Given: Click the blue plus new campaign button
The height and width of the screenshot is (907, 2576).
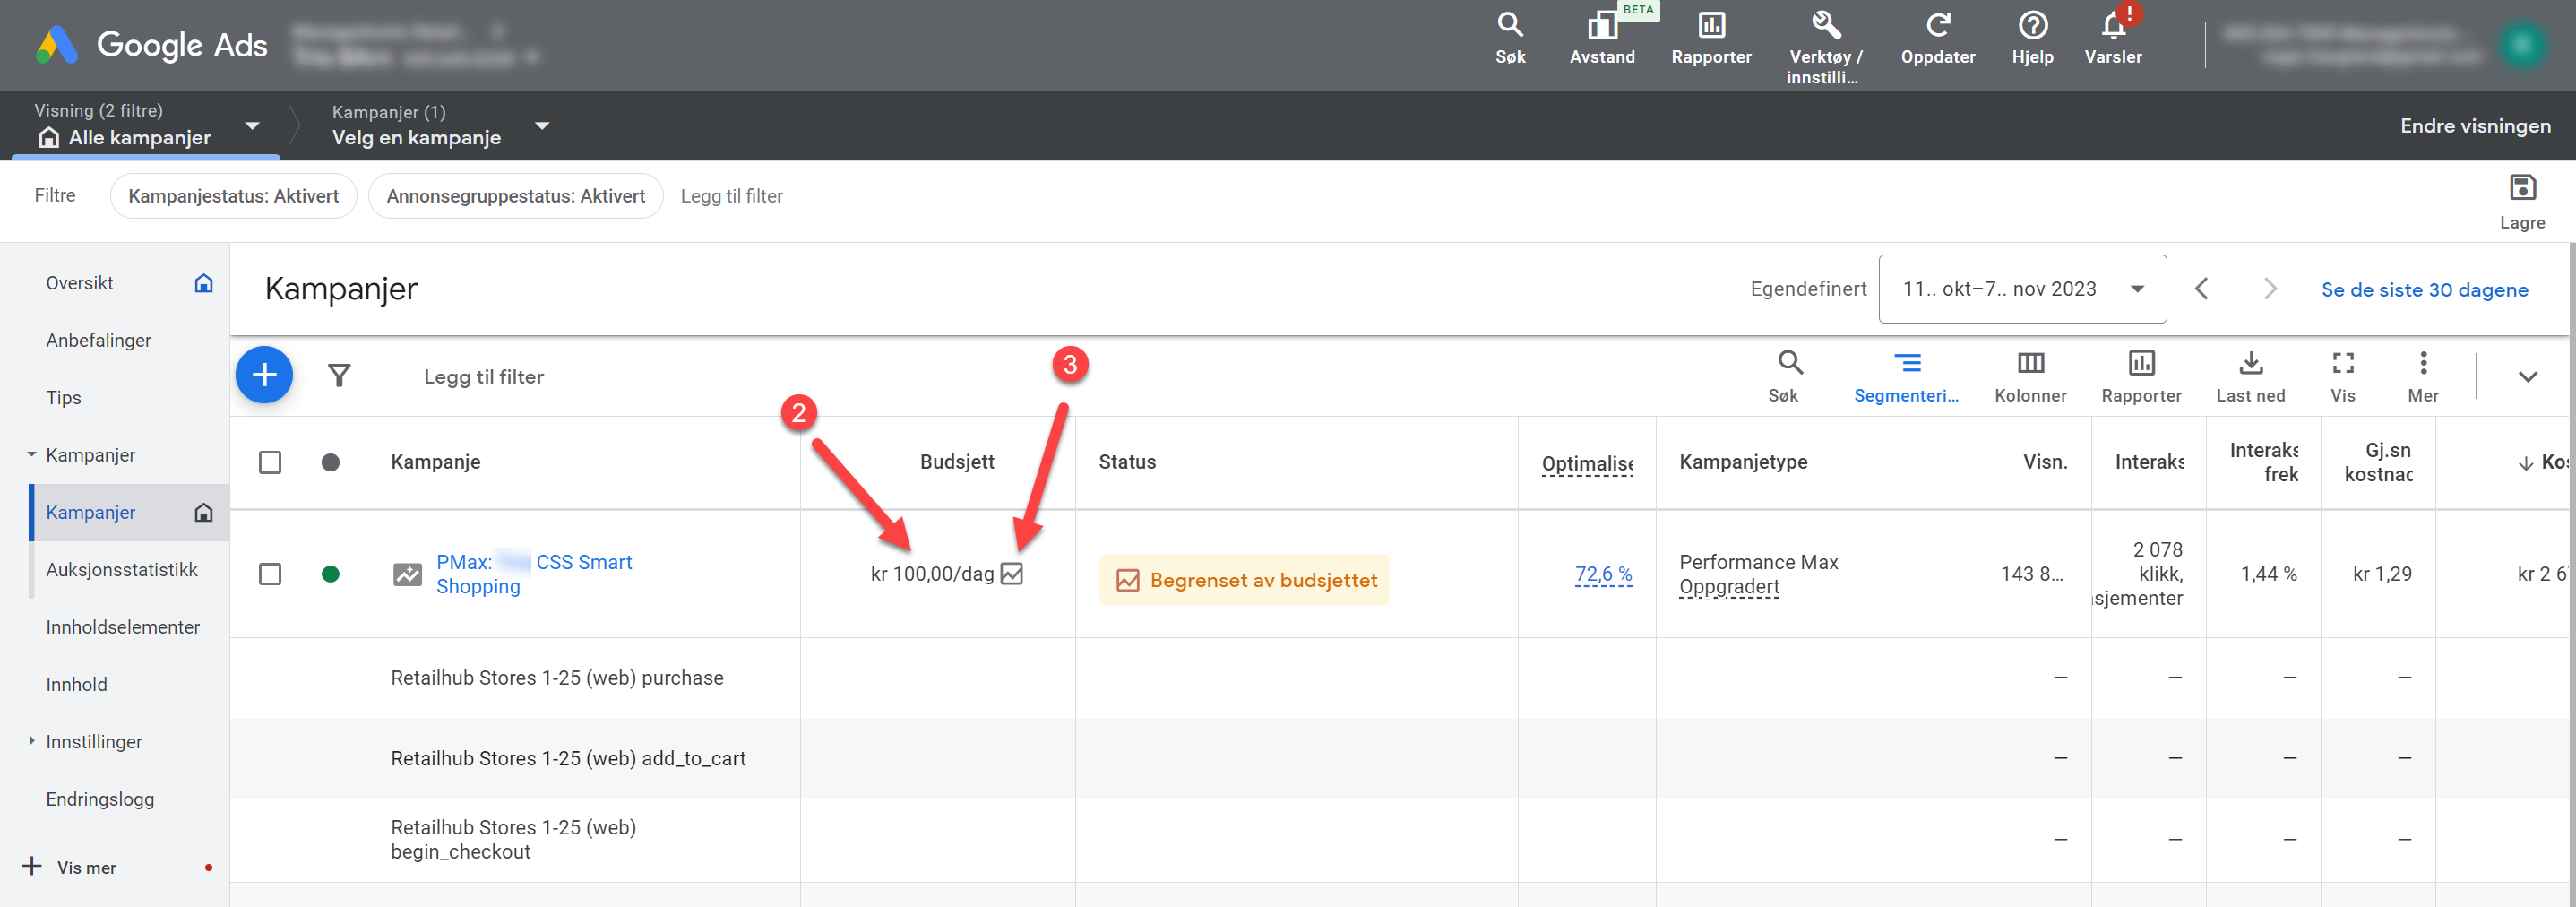Looking at the screenshot, I should [264, 376].
